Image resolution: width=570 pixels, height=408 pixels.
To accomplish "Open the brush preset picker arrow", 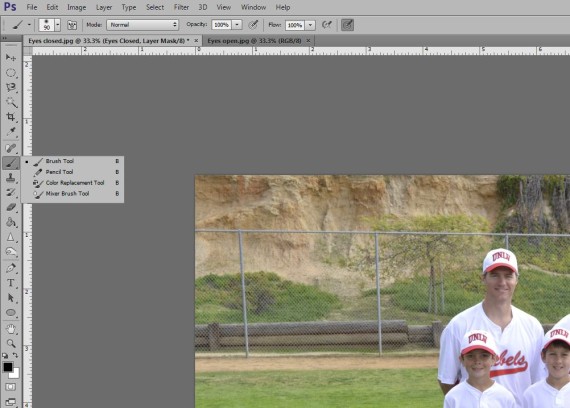I will pyautogui.click(x=57, y=25).
